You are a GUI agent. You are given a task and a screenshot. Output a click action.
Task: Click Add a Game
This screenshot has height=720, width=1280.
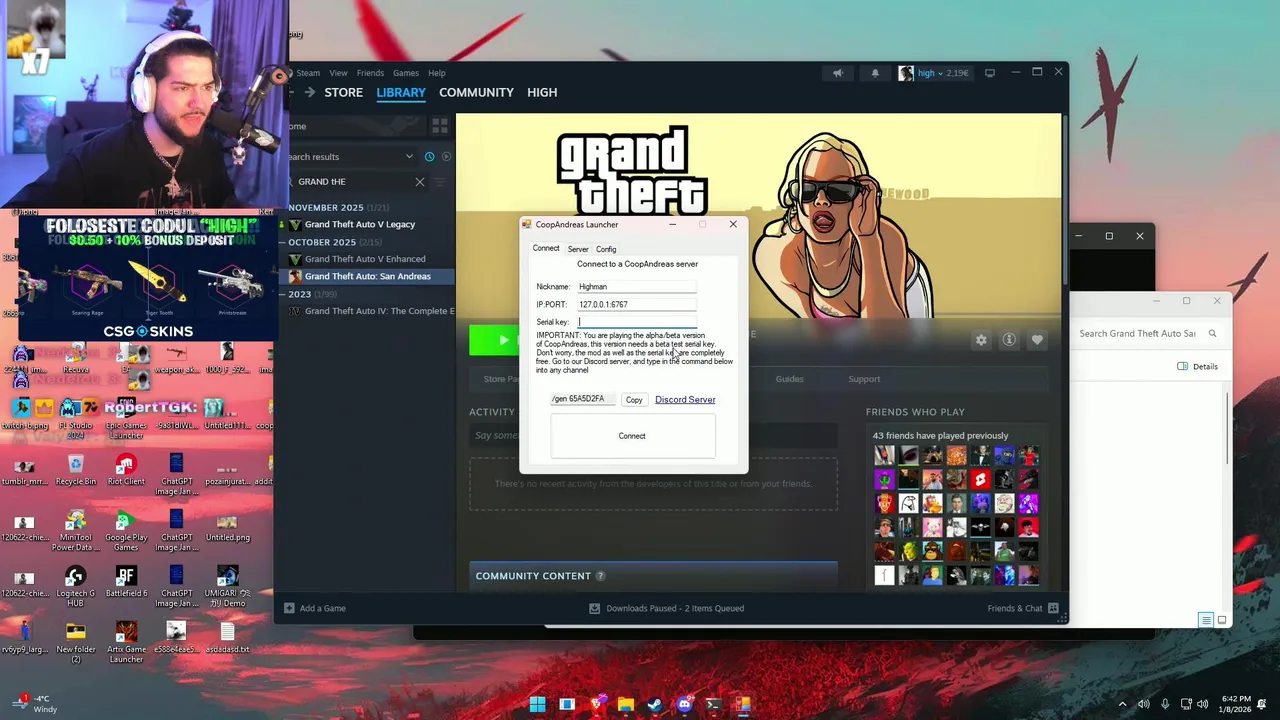point(315,608)
